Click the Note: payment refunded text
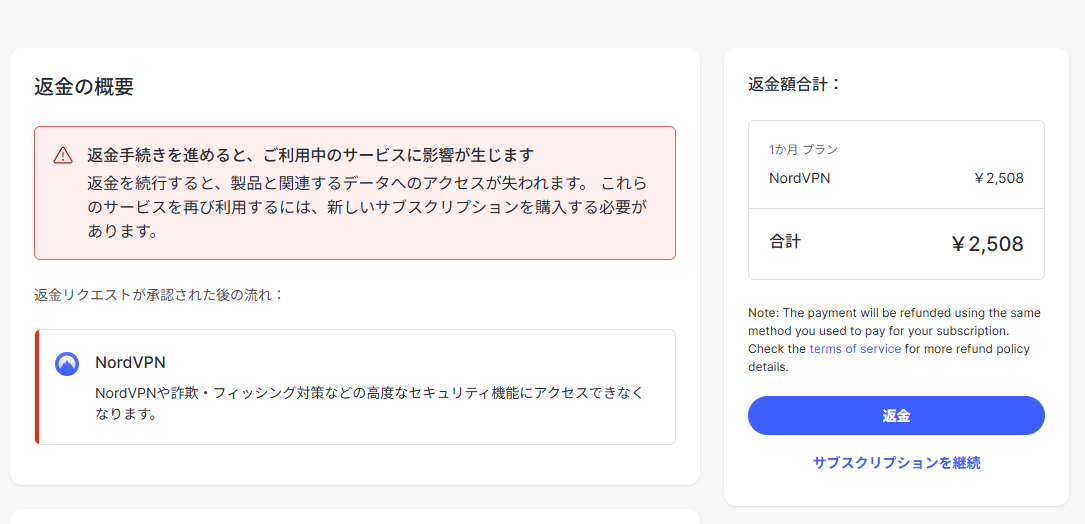Image resolution: width=1085 pixels, height=524 pixels. point(894,339)
